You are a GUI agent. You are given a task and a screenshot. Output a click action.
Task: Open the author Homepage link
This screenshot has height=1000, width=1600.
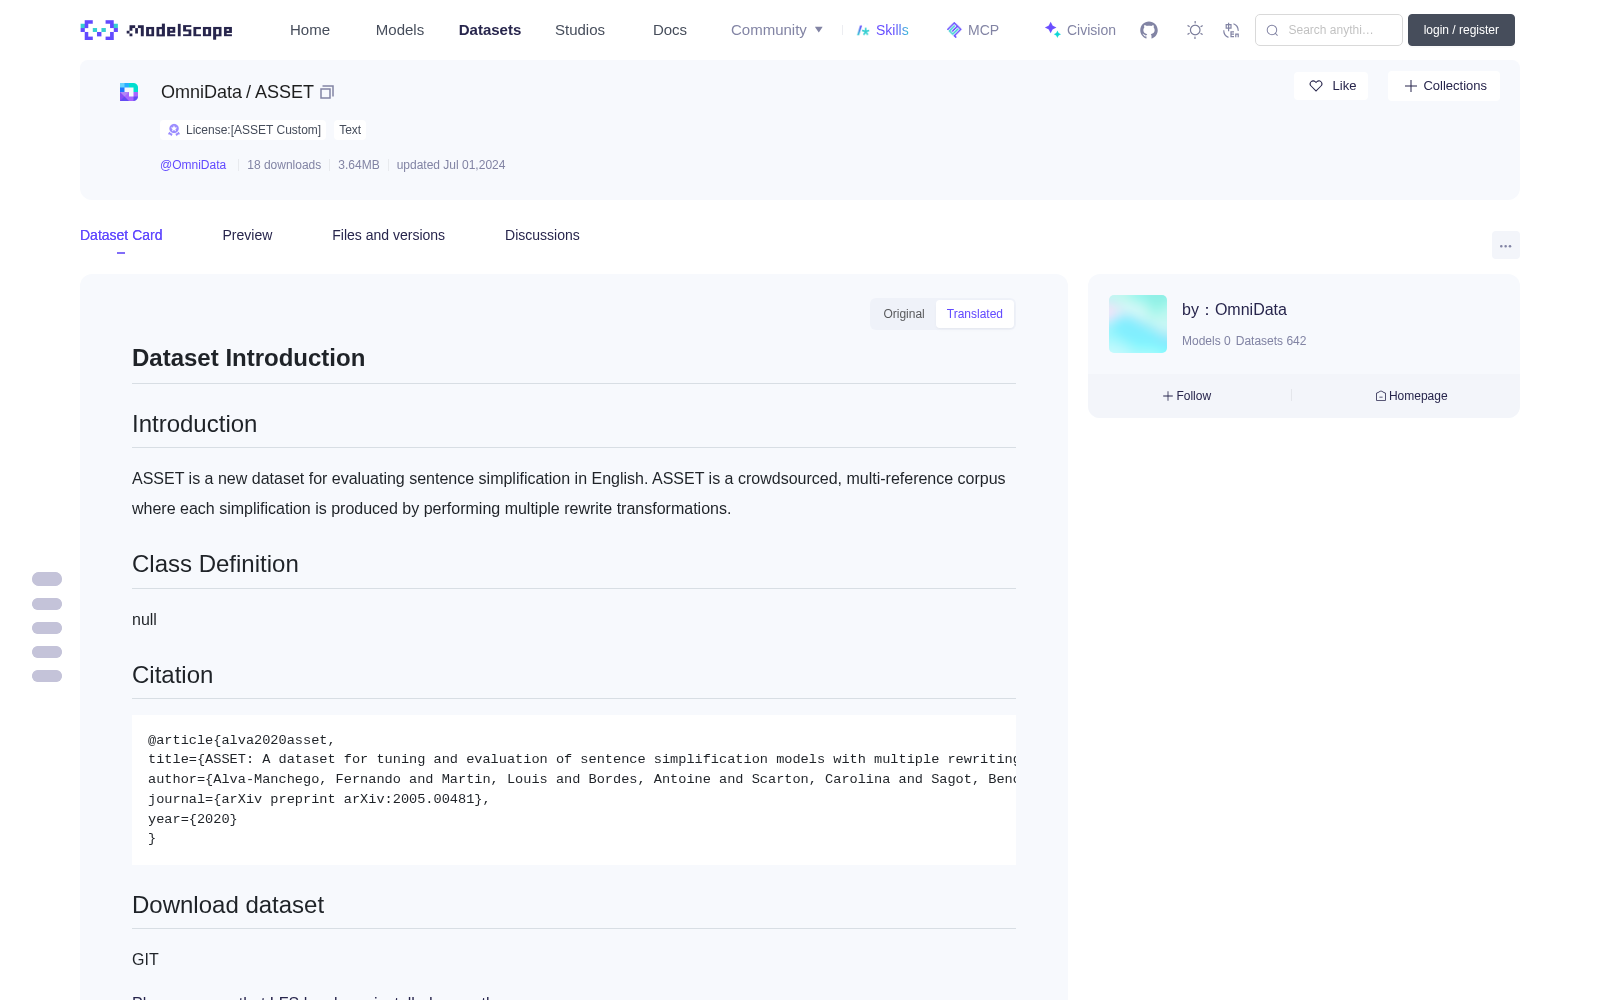(1411, 396)
